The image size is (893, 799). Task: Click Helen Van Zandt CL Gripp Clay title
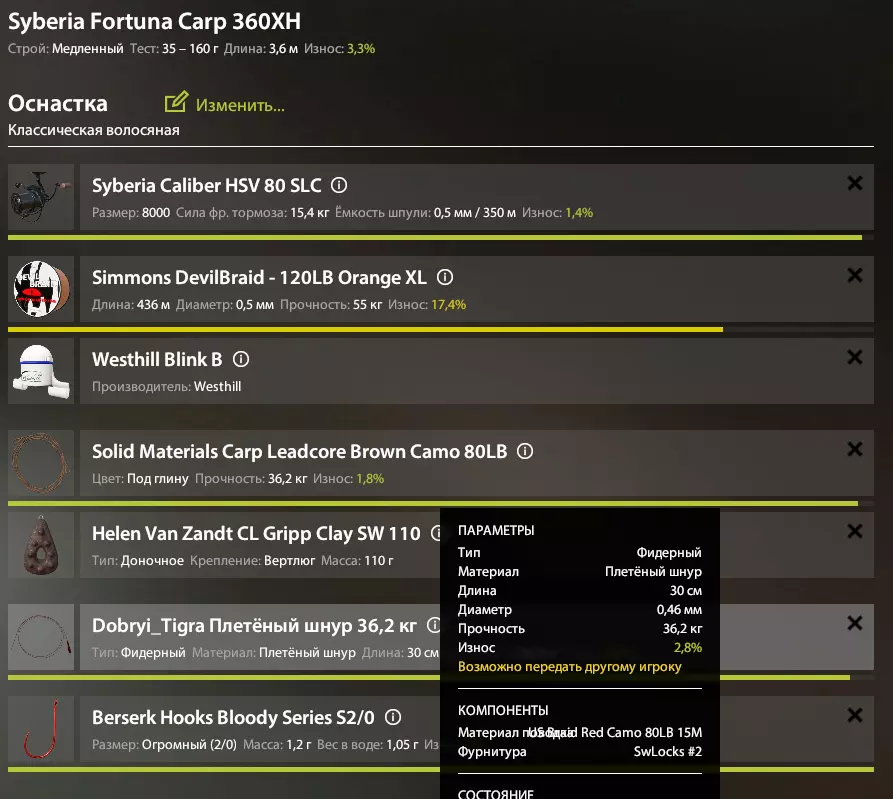pyautogui.click(x=256, y=534)
